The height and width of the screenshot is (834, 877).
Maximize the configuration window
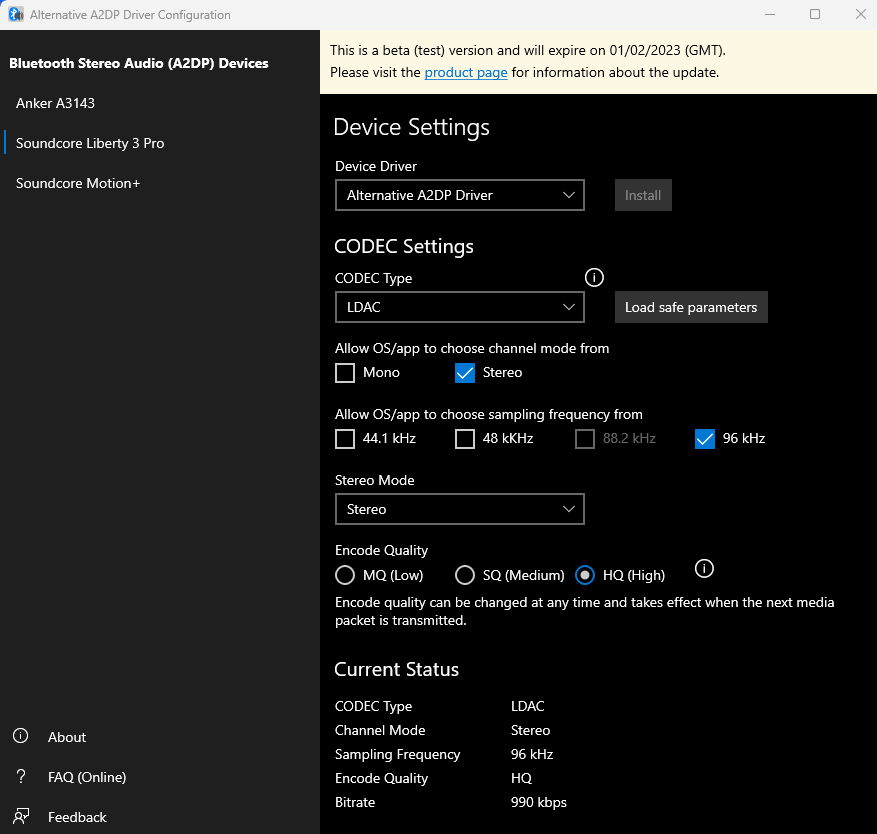(x=815, y=14)
